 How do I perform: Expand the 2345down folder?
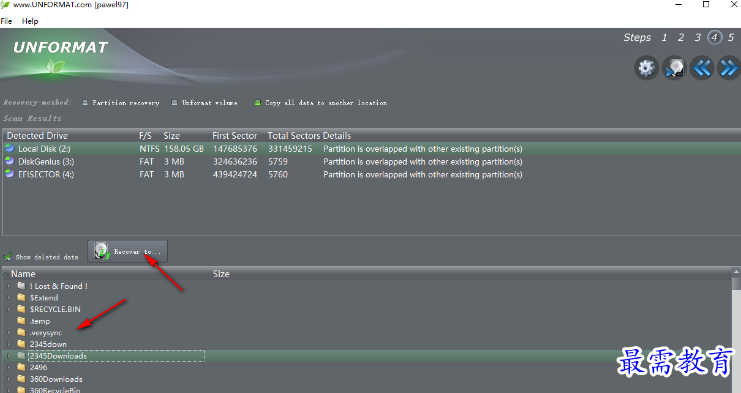click(9, 344)
